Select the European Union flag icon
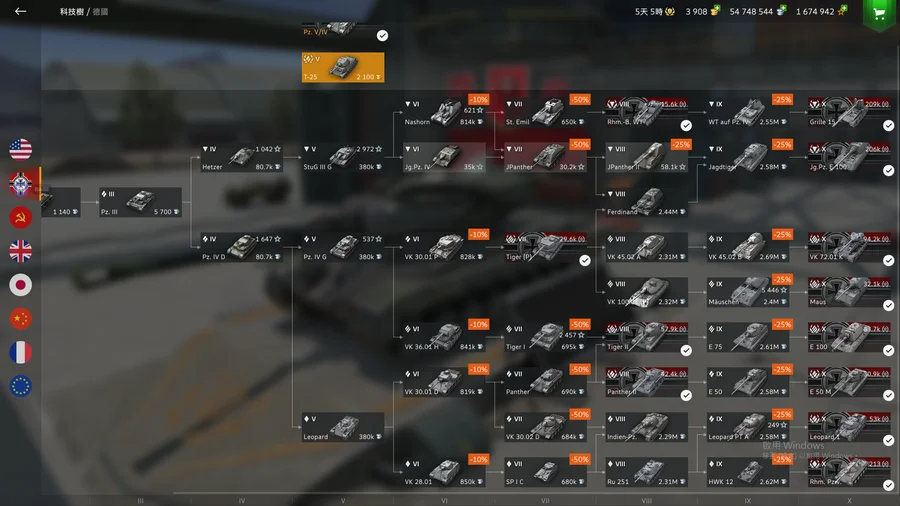This screenshot has height=506, width=900. click(x=21, y=387)
